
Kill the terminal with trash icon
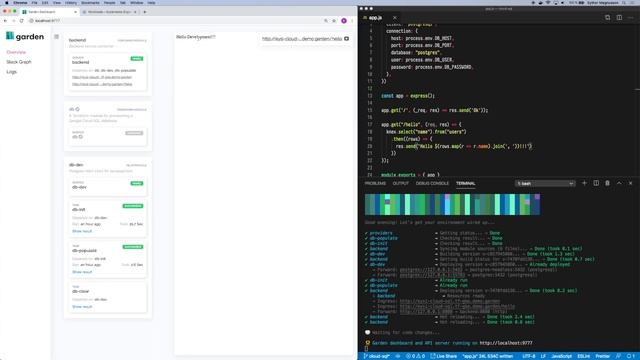(607, 183)
